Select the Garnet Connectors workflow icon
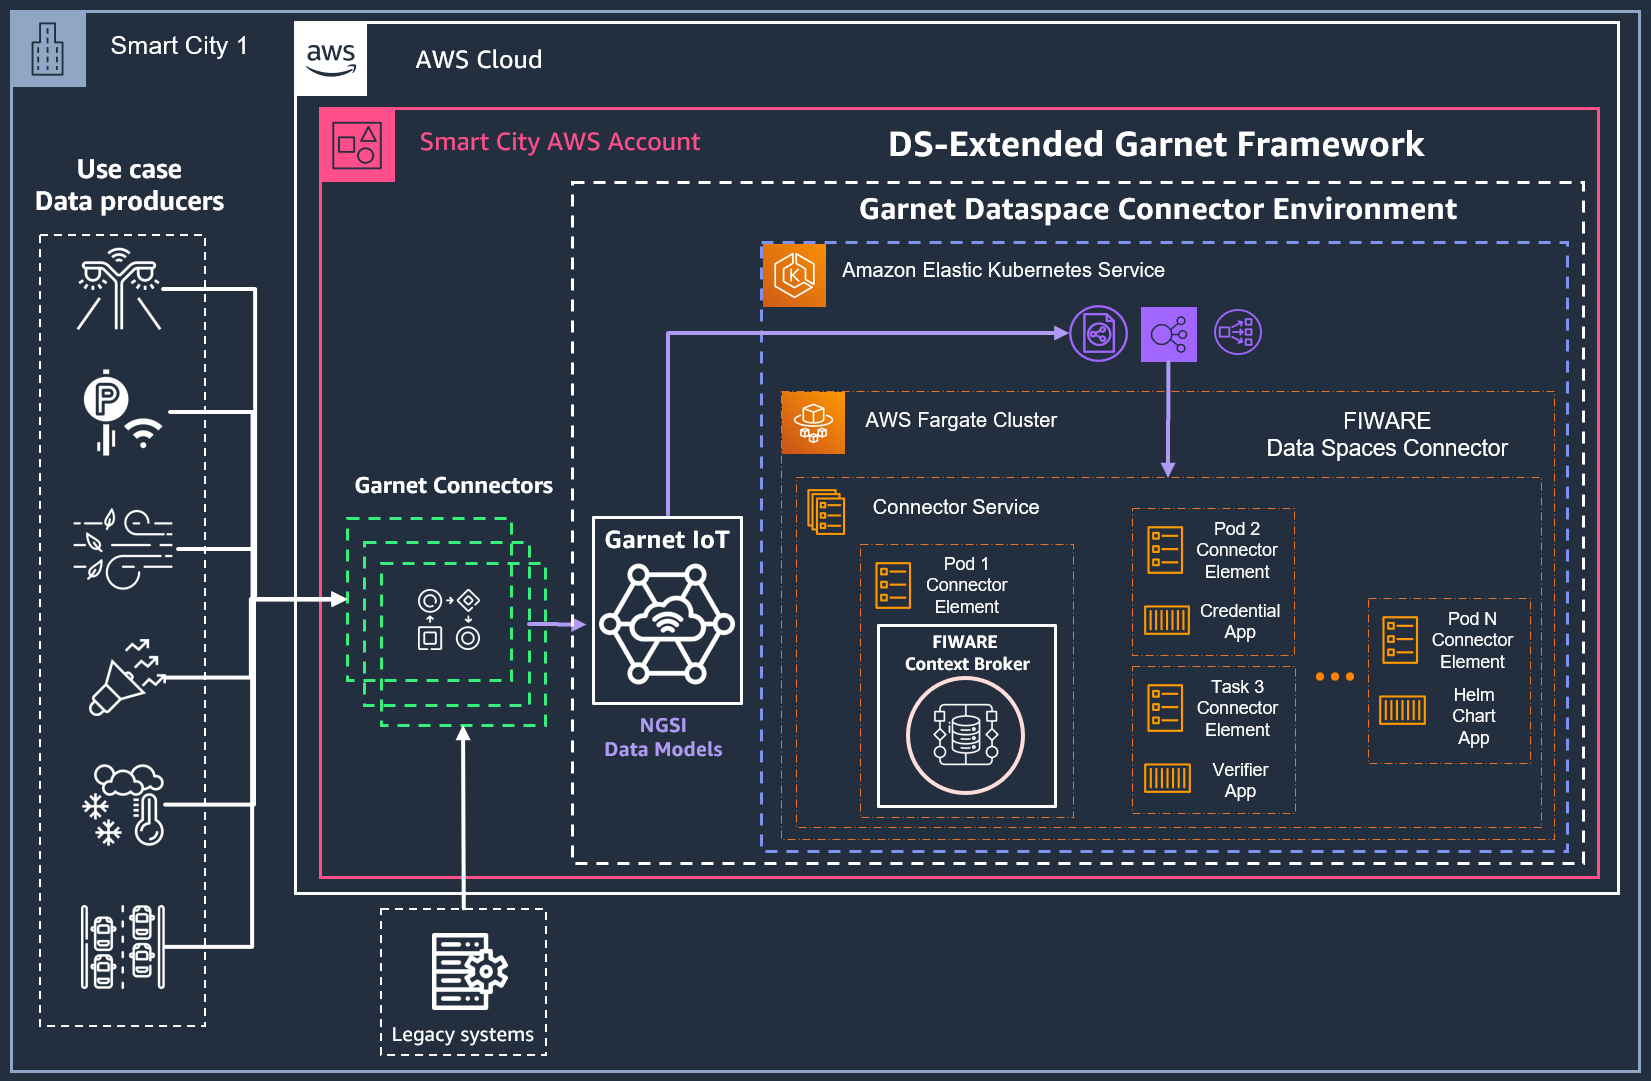1651x1081 pixels. [x=449, y=619]
